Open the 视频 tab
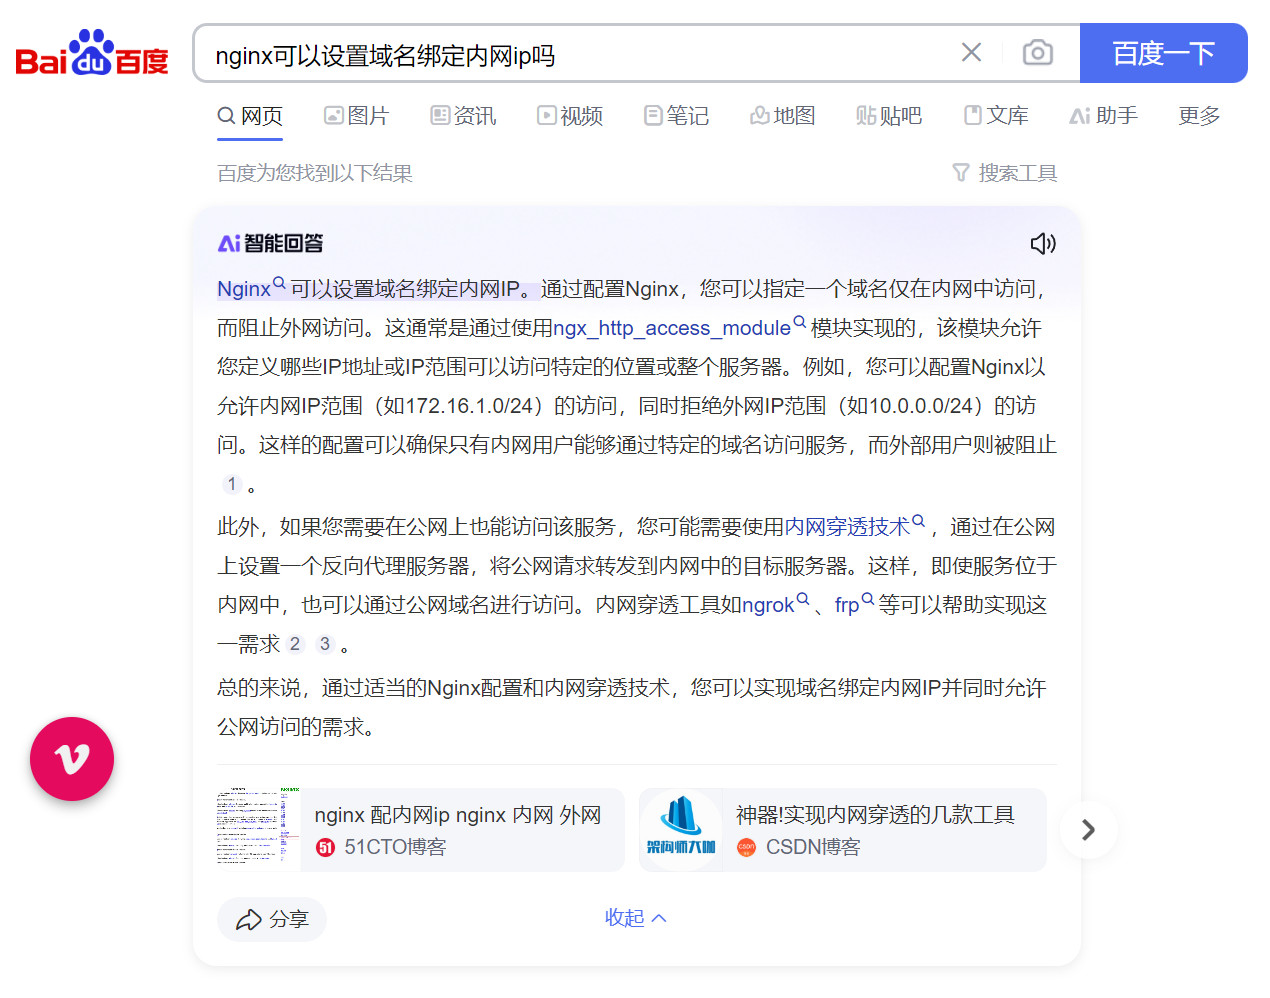Viewport: 1270px width, 998px height. tap(570, 116)
